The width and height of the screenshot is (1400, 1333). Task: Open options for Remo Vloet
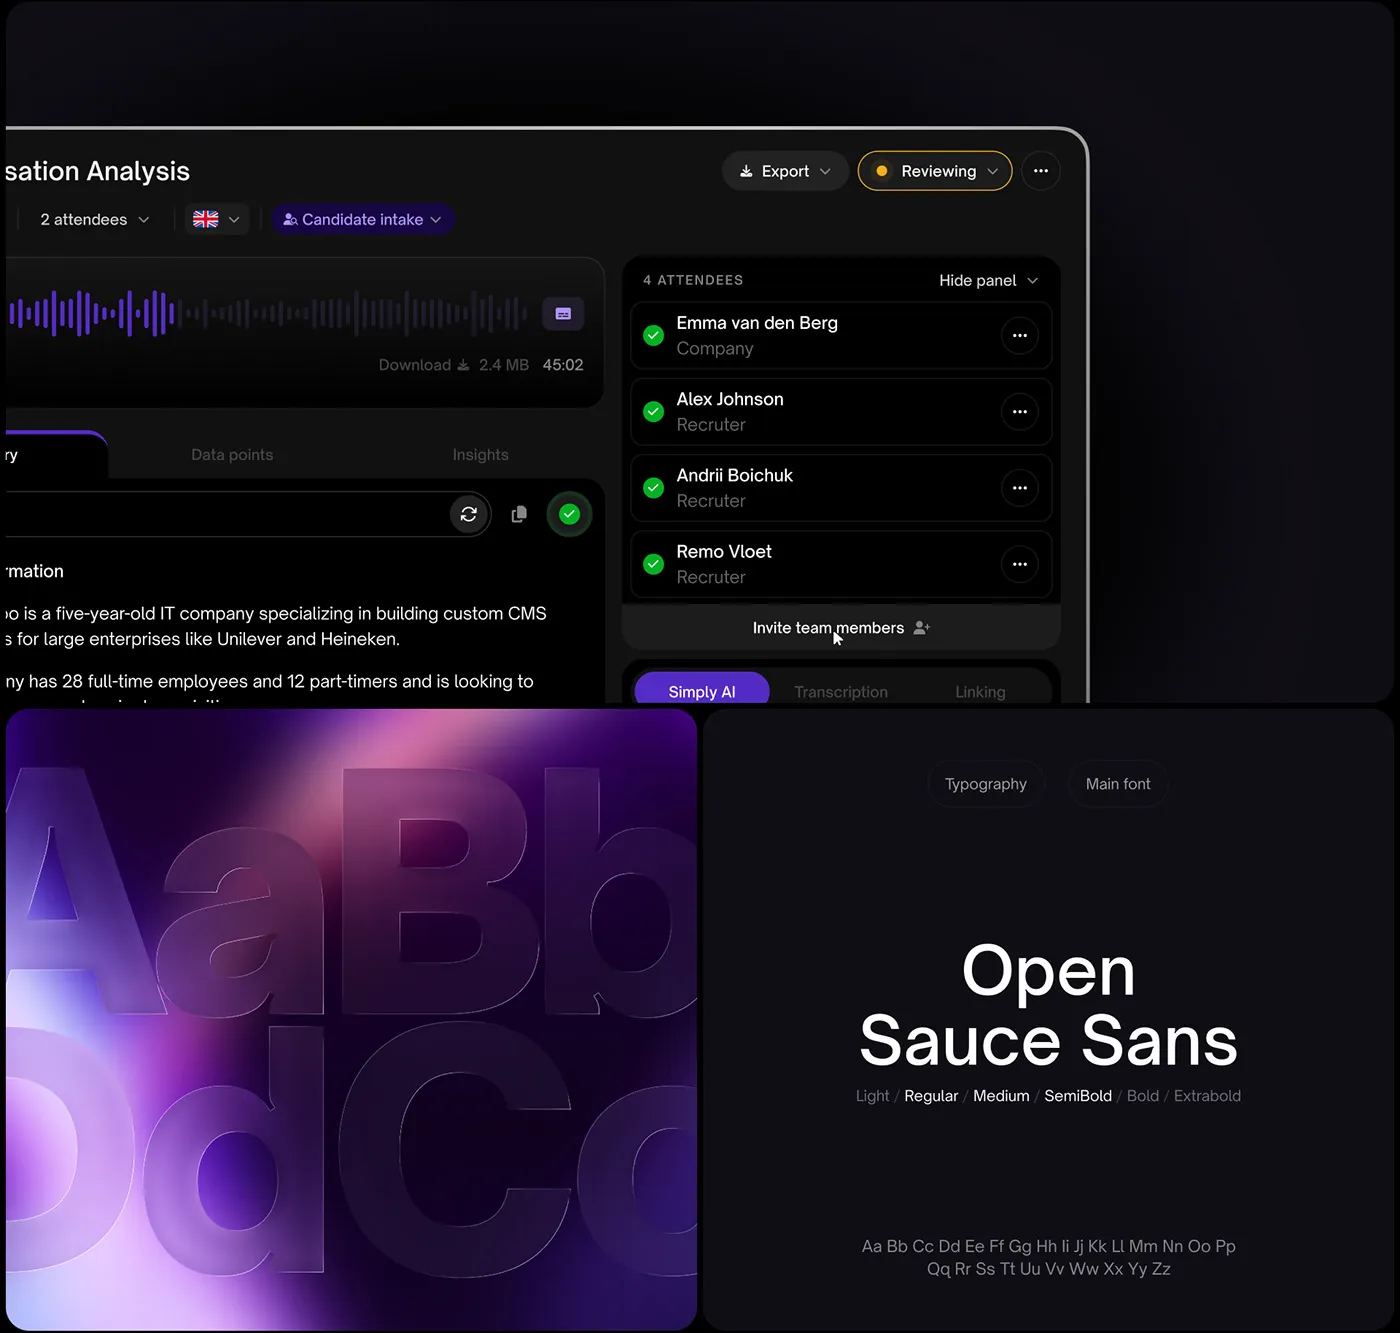click(x=1019, y=564)
